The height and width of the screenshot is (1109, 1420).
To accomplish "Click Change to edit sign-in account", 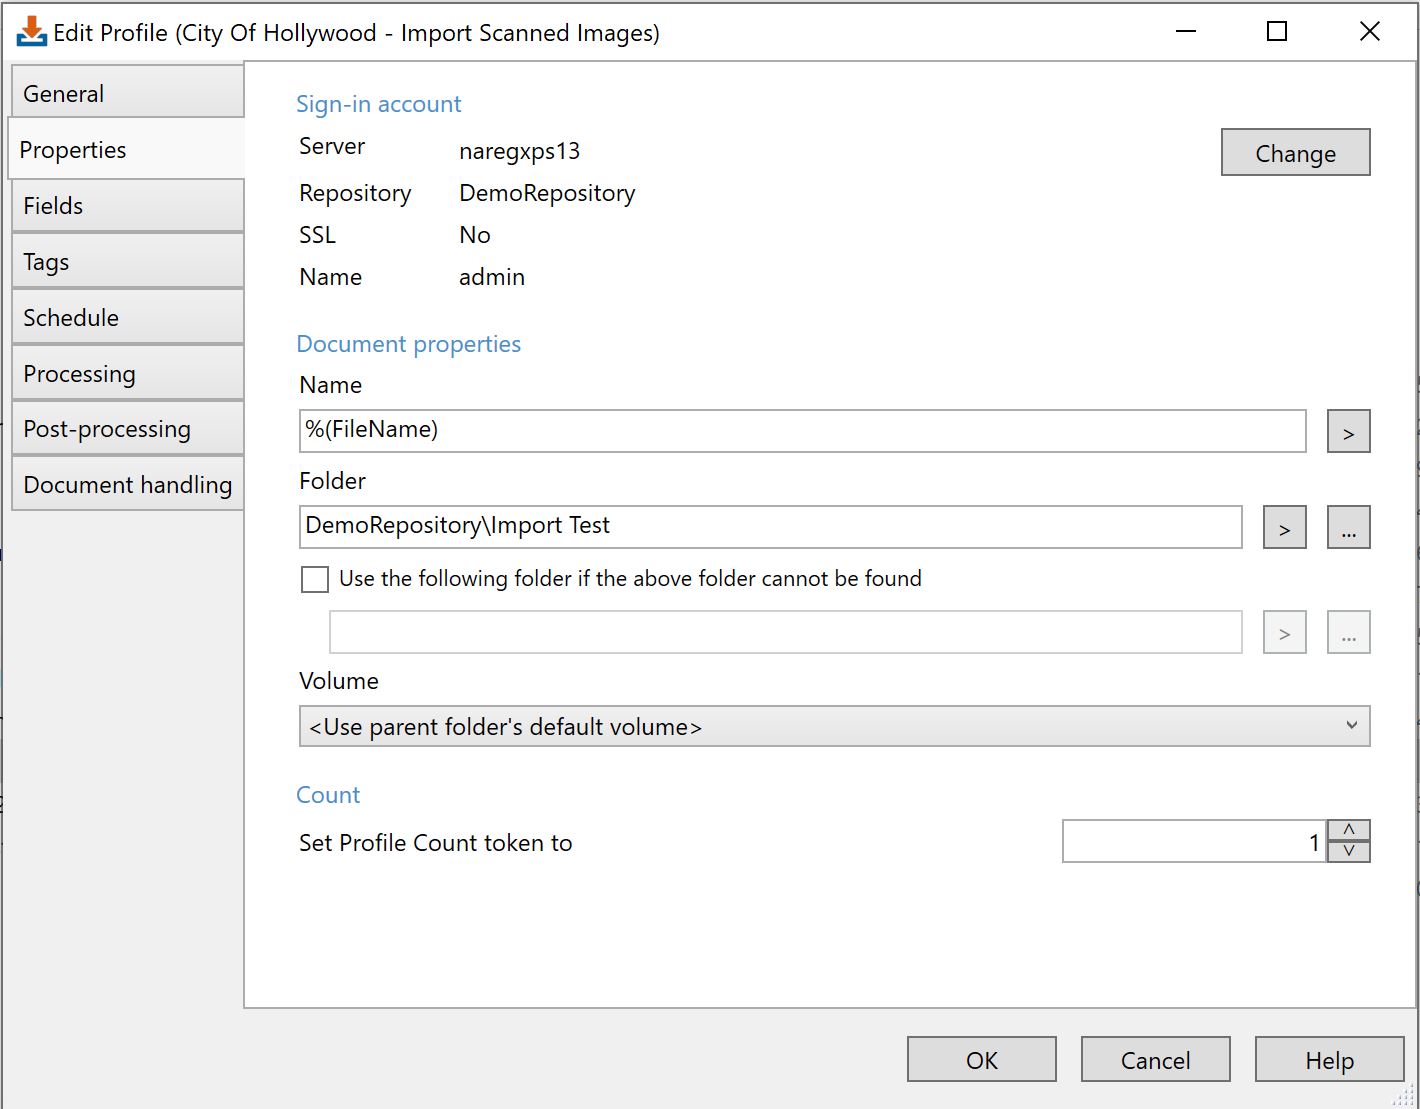I will click(1295, 153).
